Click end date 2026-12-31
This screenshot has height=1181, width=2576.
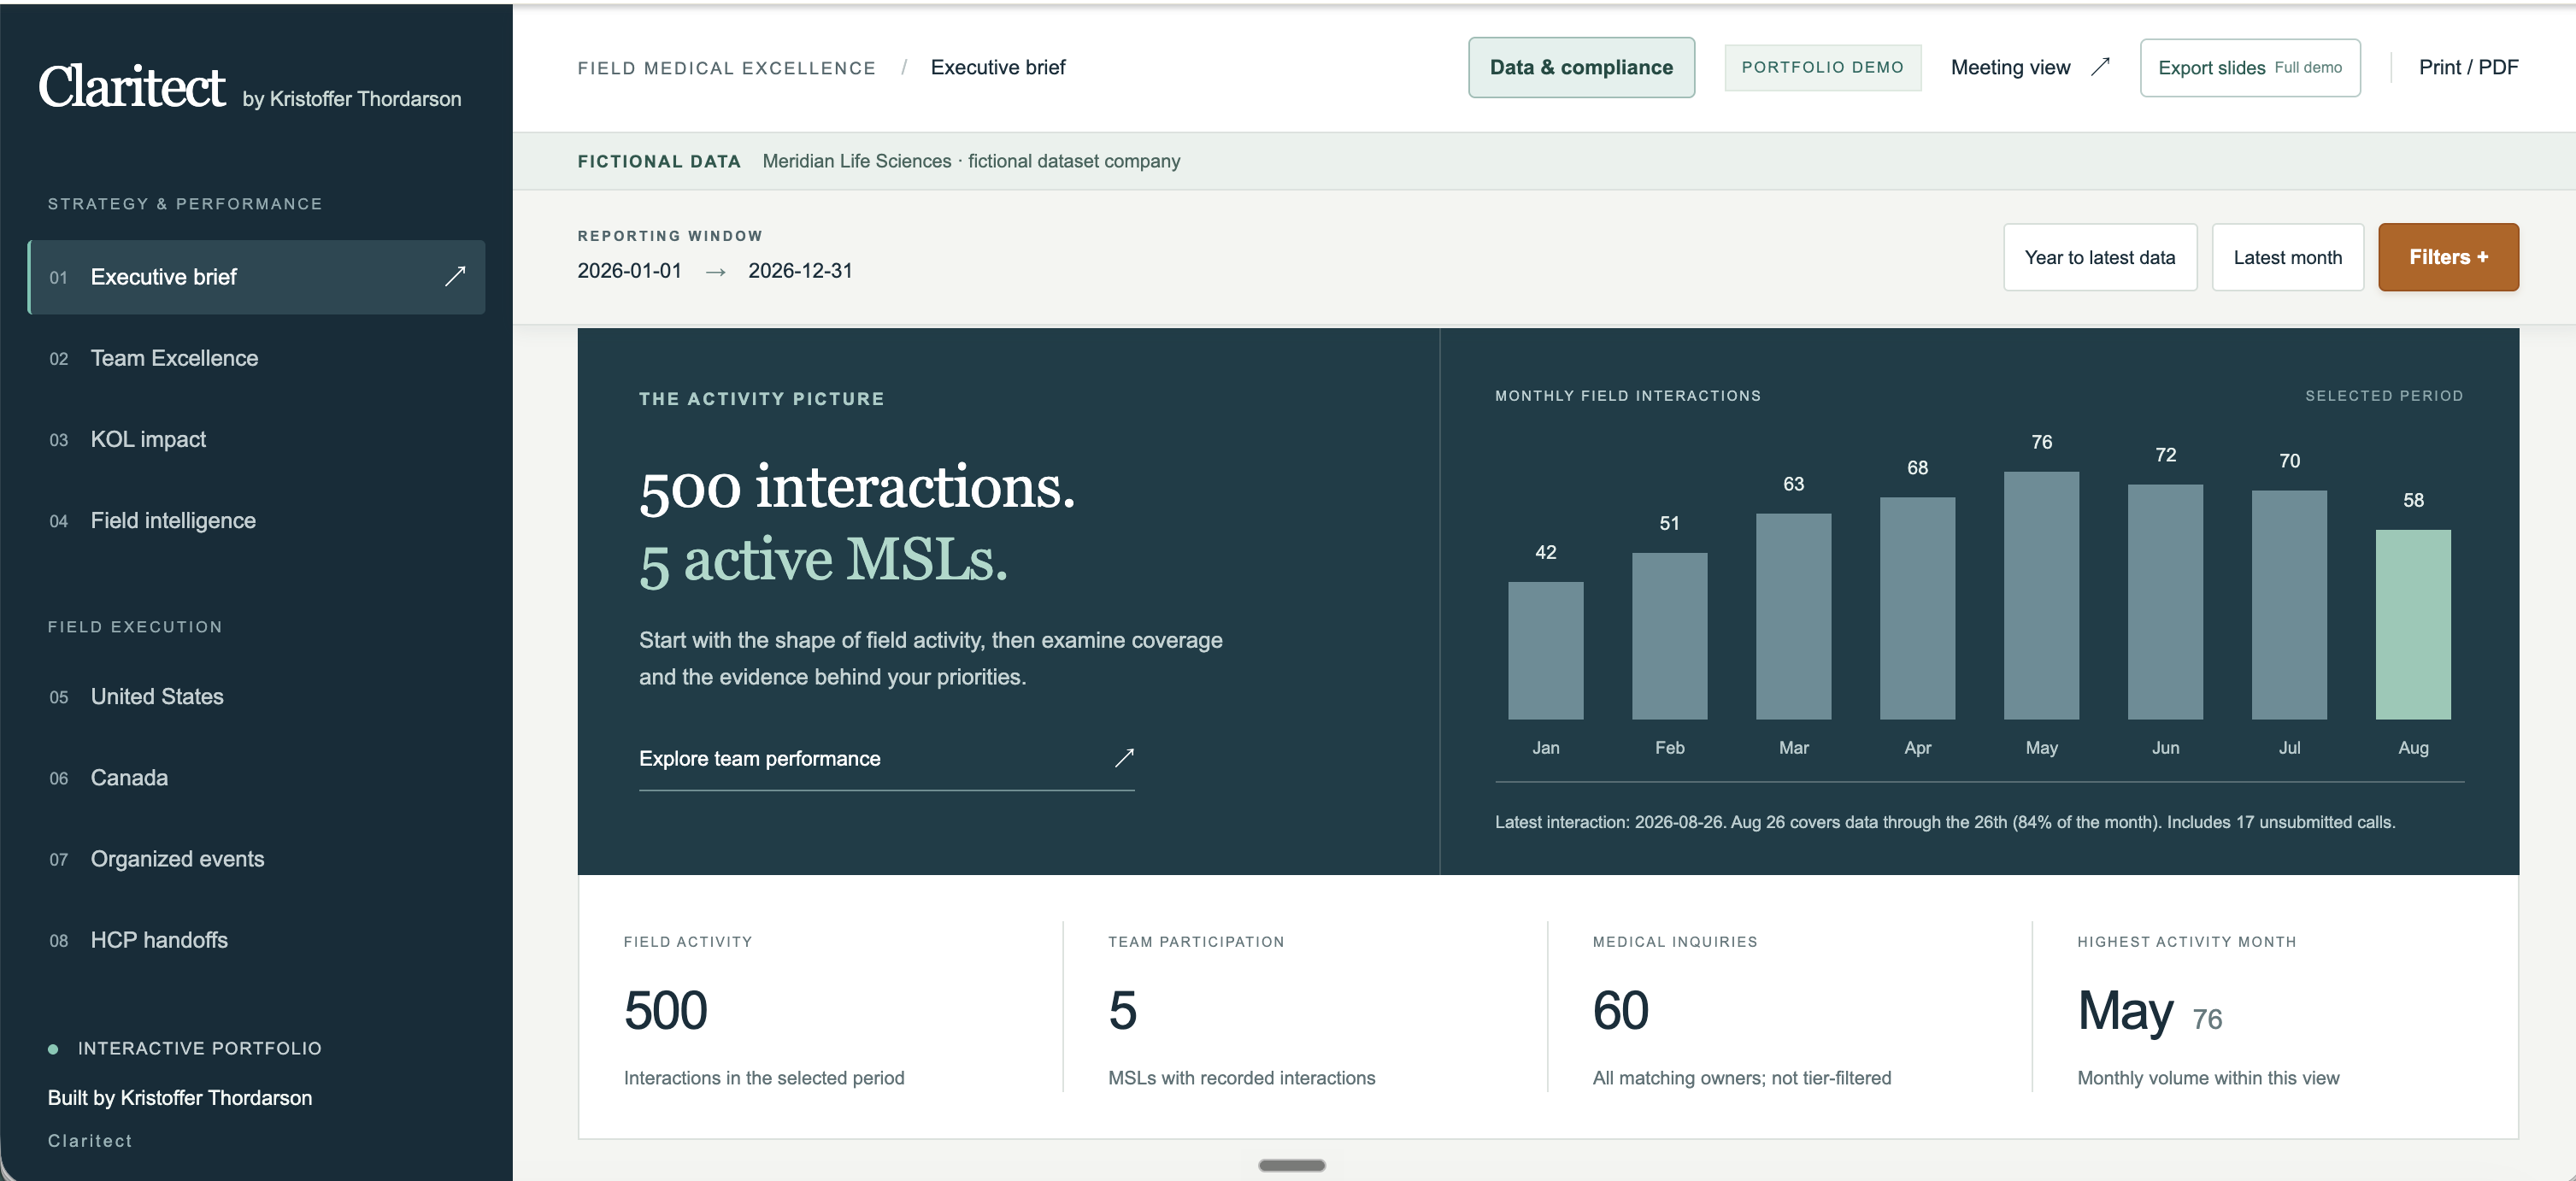800,271
